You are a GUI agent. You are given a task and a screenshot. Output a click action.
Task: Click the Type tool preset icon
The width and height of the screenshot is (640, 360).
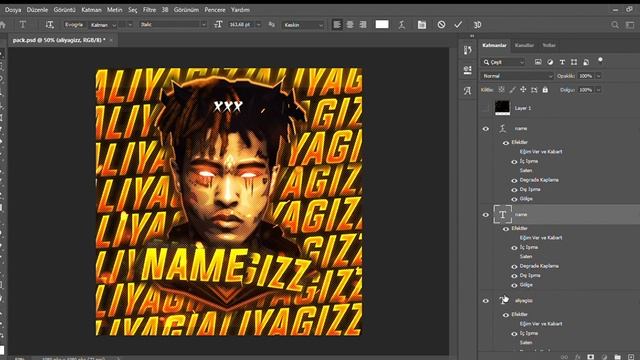click(x=23, y=24)
